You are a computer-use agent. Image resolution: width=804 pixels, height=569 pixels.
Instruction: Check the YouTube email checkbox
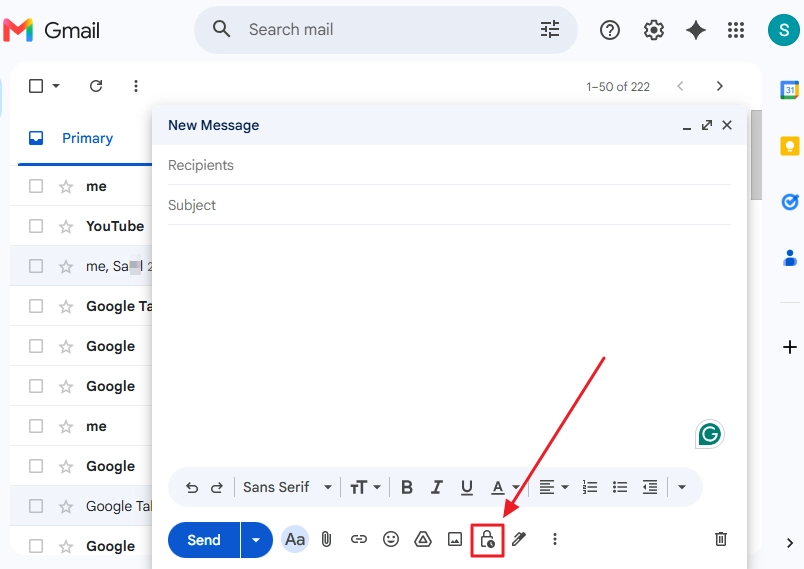[x=36, y=226]
